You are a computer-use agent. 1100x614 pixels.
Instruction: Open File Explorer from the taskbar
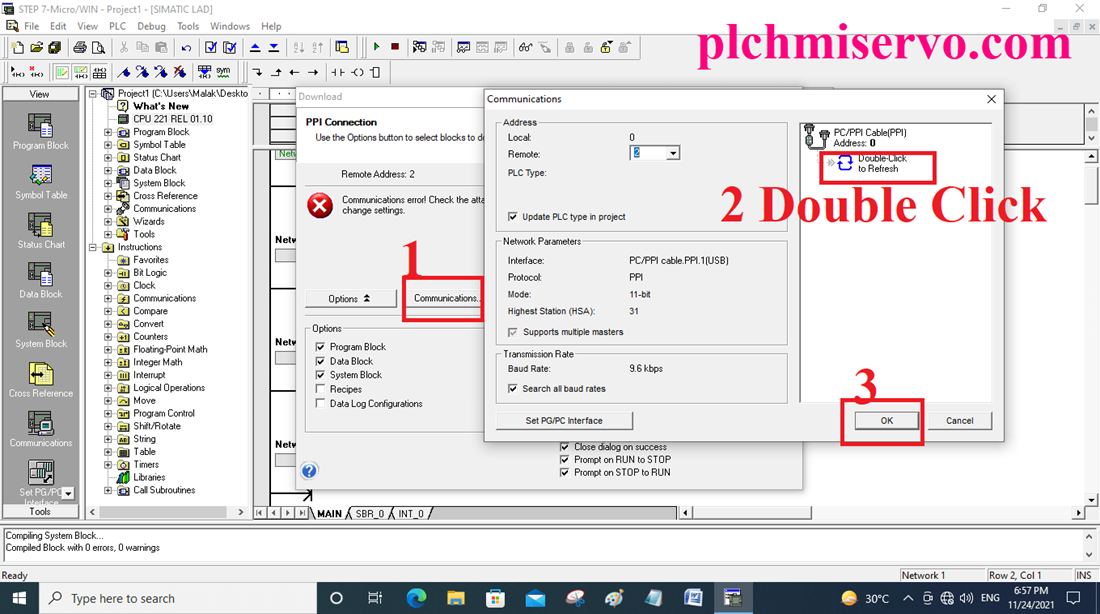click(456, 598)
